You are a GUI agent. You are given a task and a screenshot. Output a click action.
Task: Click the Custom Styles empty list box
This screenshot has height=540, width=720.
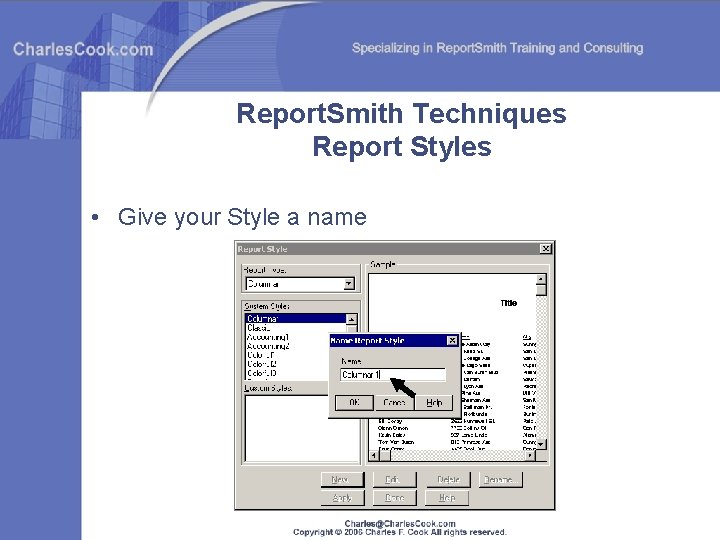301,428
